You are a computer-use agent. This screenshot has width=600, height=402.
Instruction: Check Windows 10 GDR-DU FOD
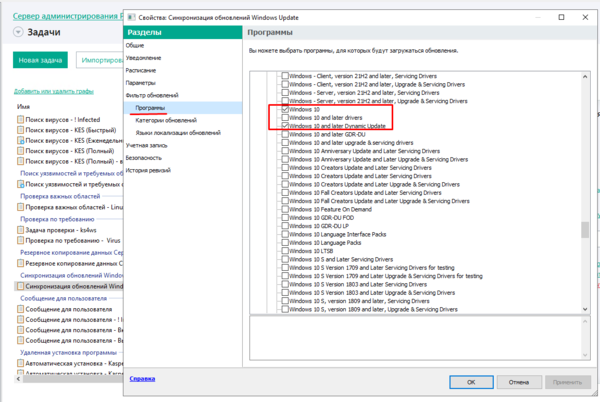click(285, 218)
